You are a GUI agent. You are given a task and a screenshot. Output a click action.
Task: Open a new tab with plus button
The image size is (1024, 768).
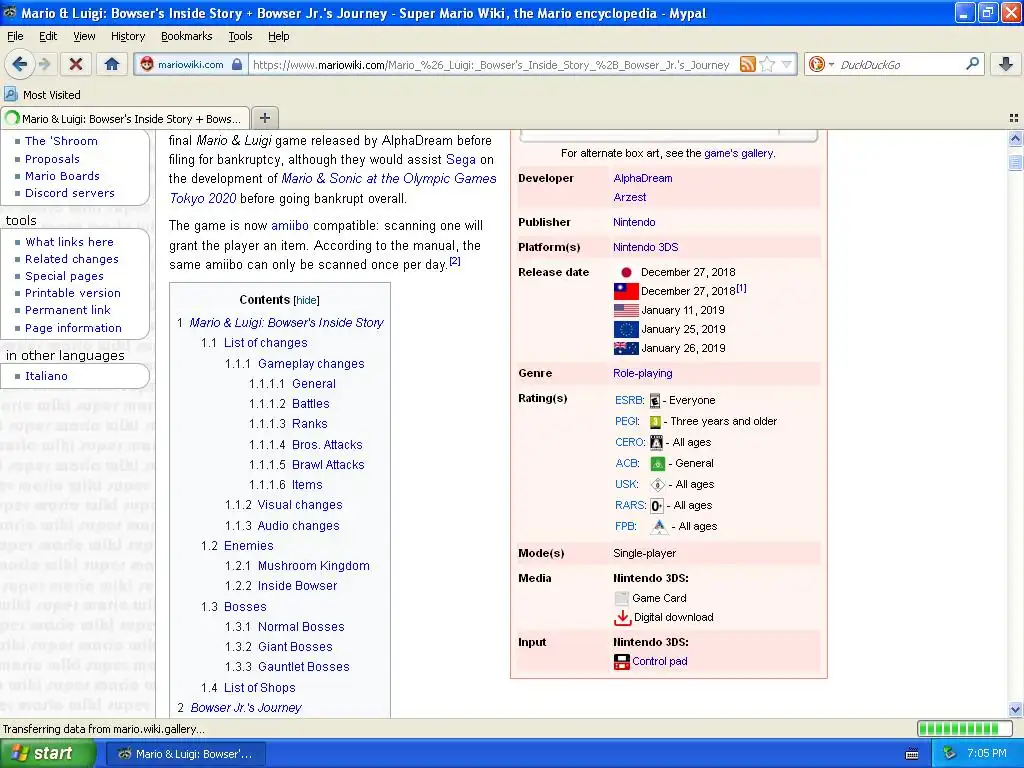264,118
